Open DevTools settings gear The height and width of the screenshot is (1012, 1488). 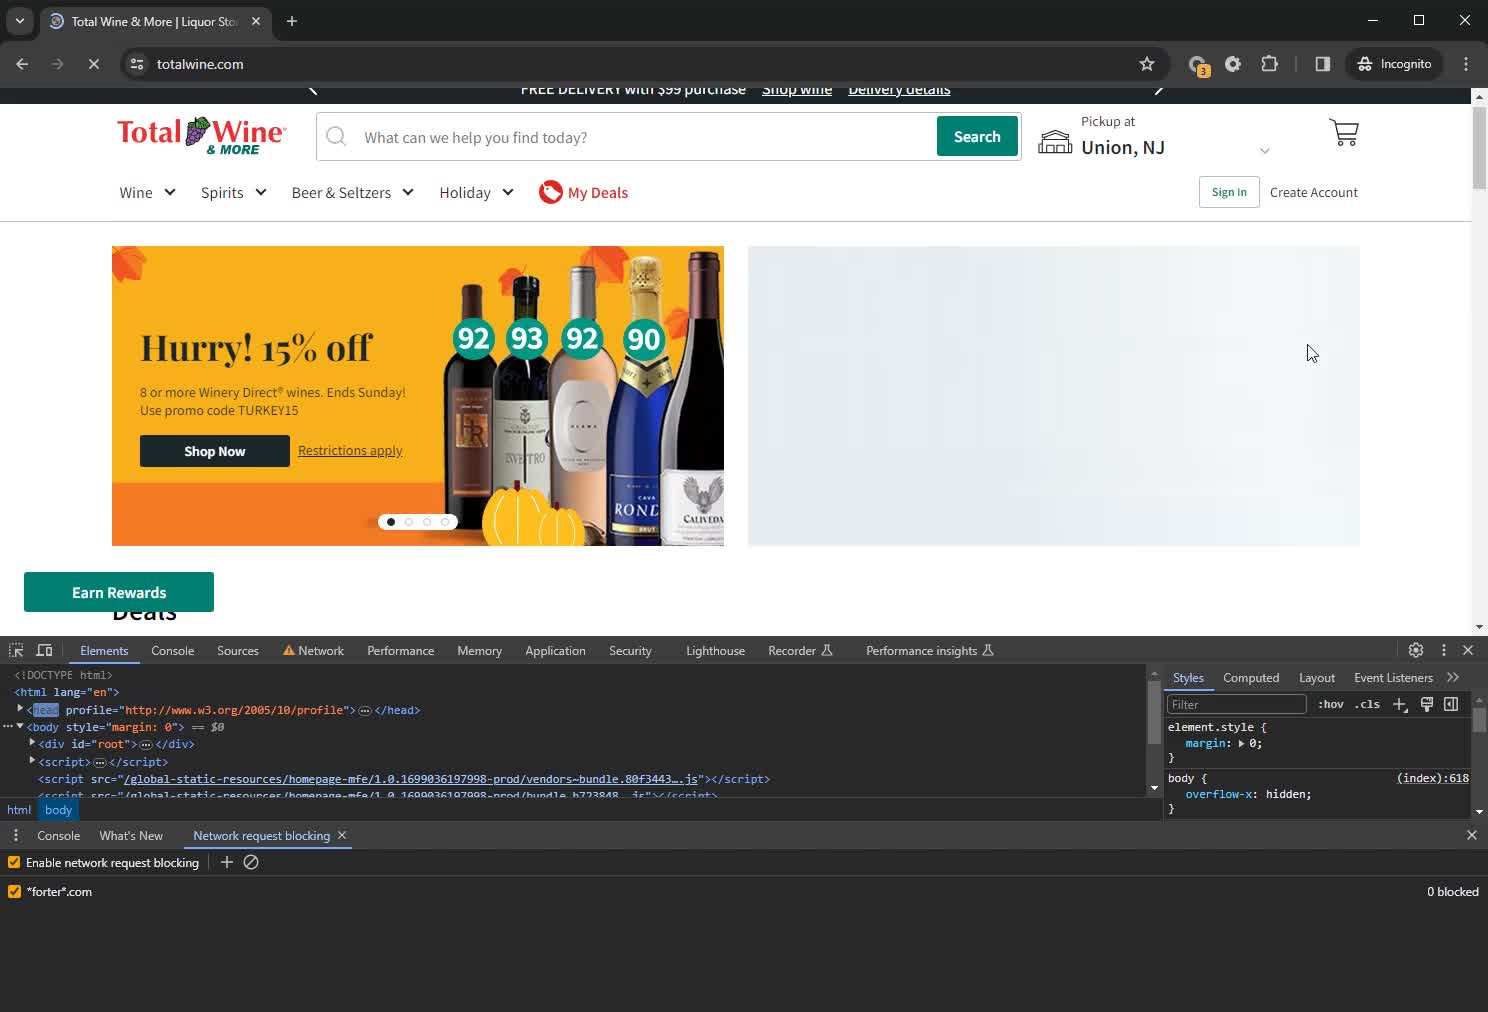click(x=1415, y=650)
